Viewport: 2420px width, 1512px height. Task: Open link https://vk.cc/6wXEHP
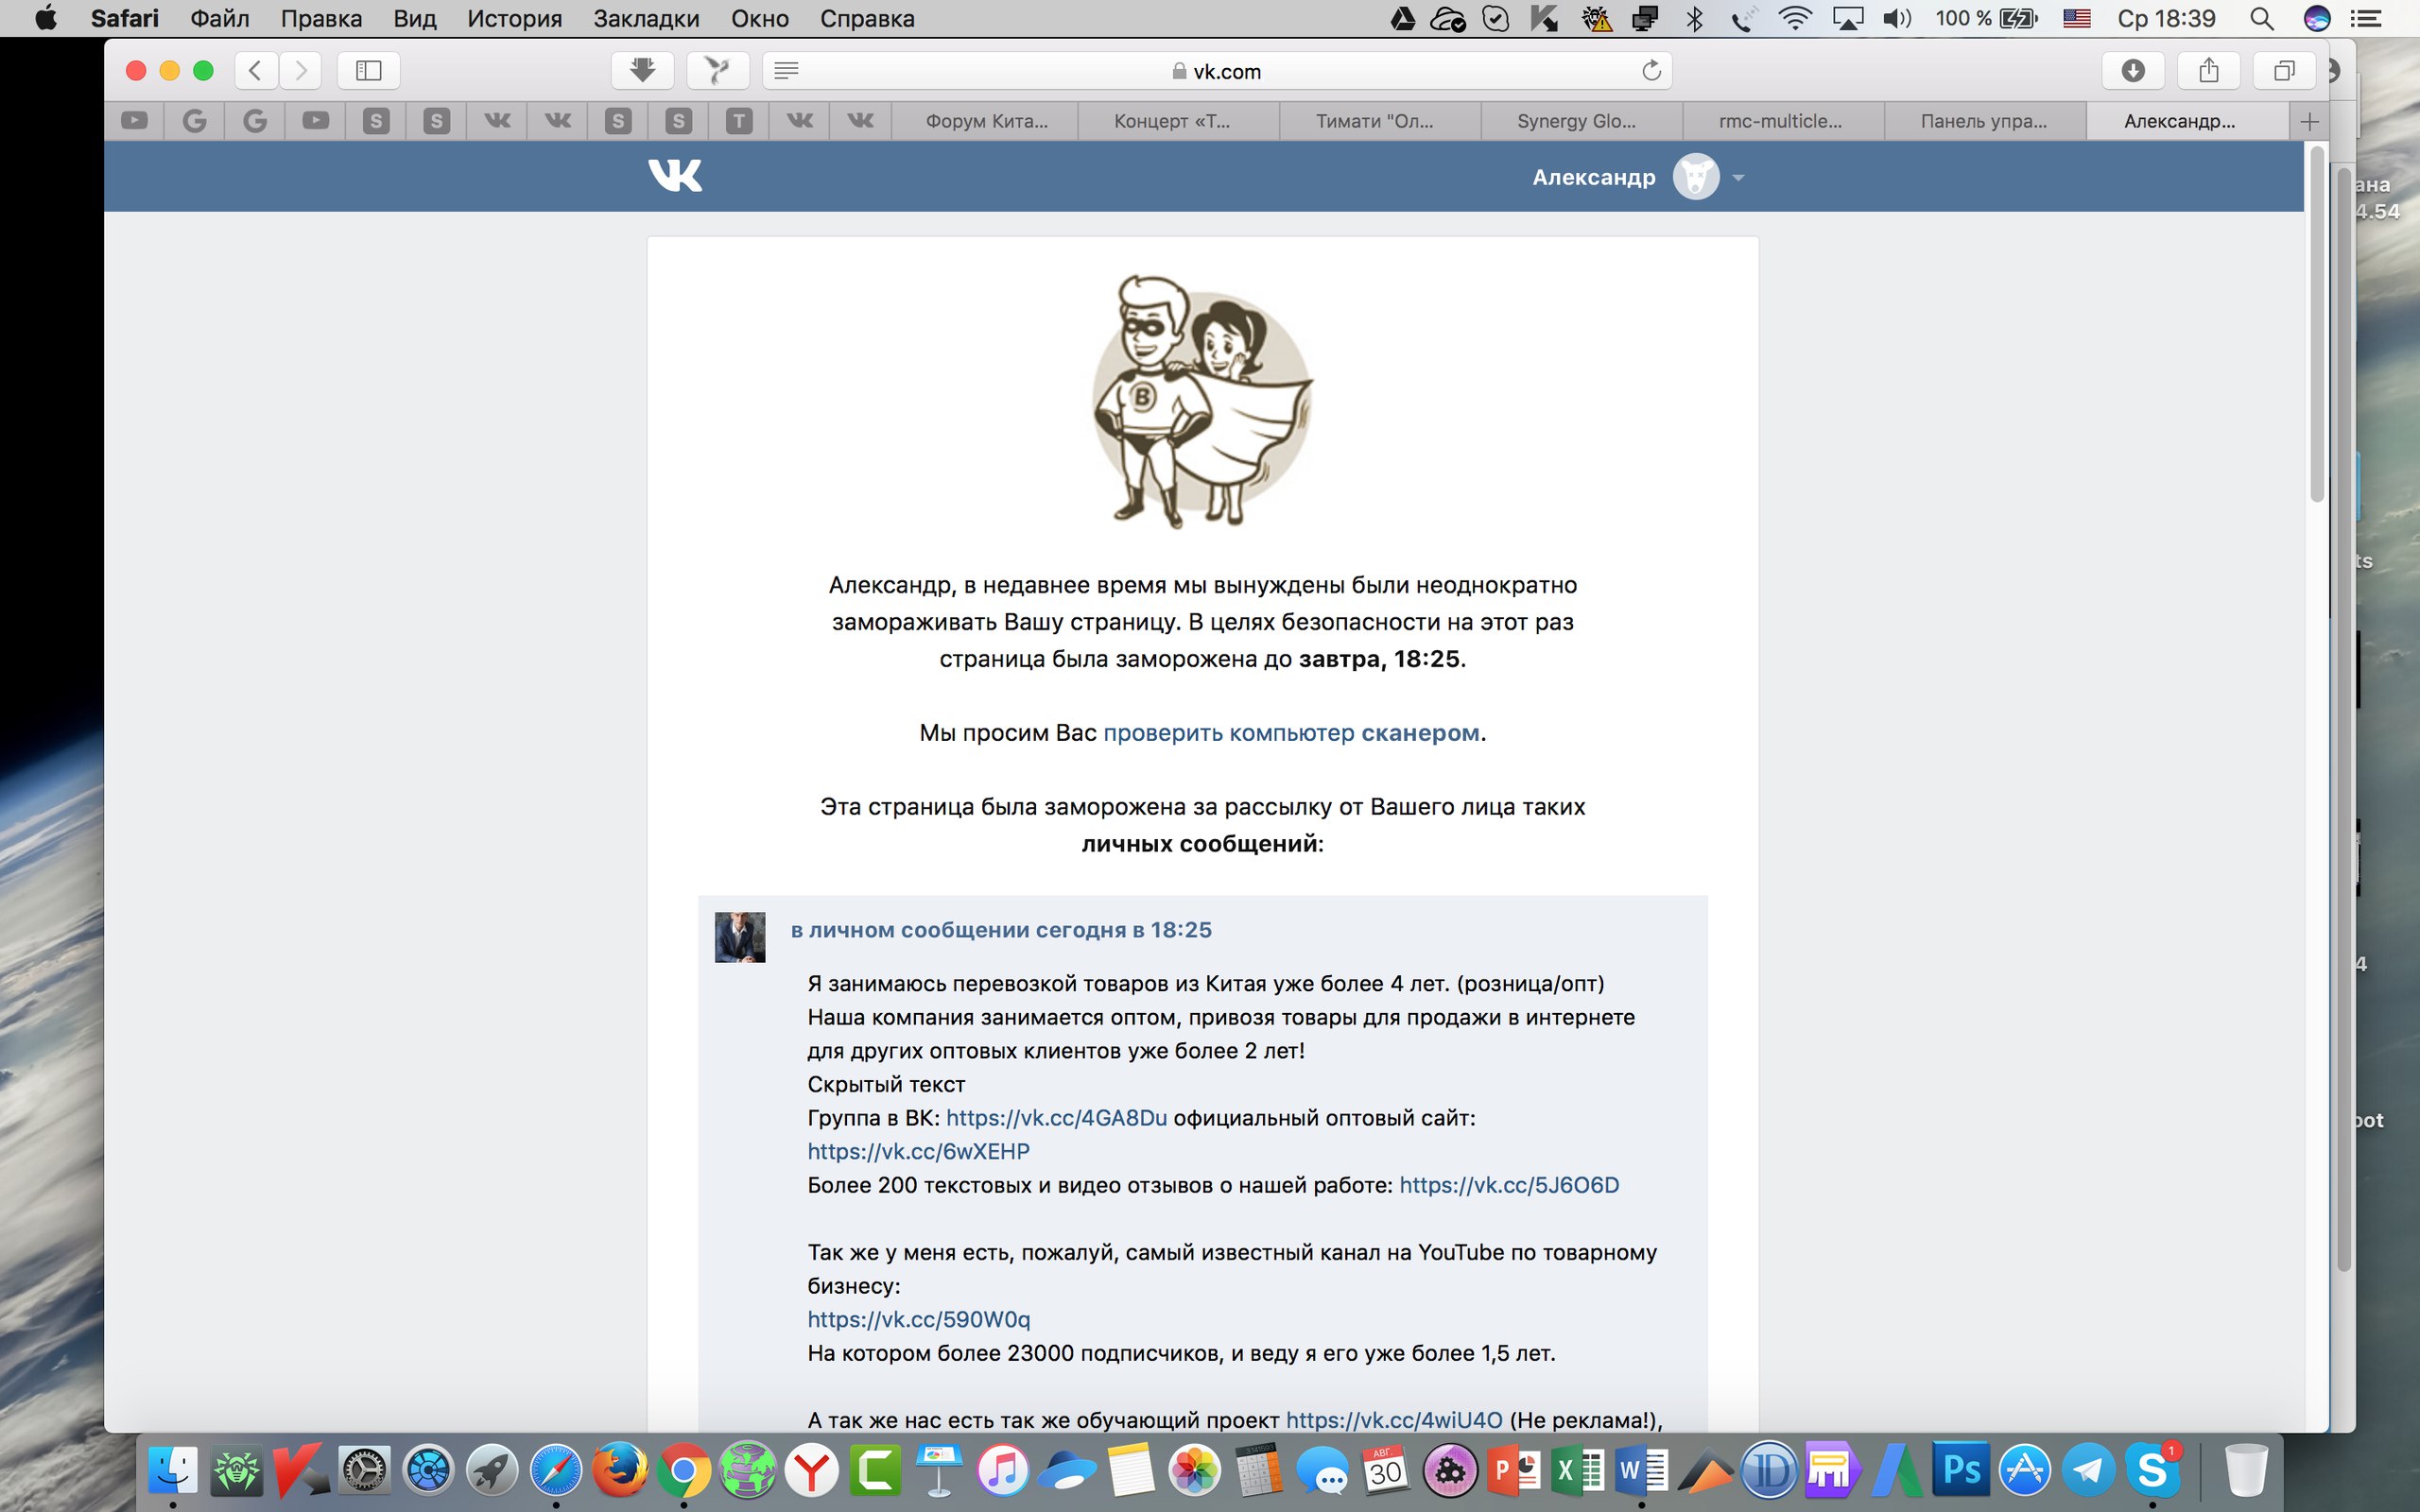point(918,1152)
